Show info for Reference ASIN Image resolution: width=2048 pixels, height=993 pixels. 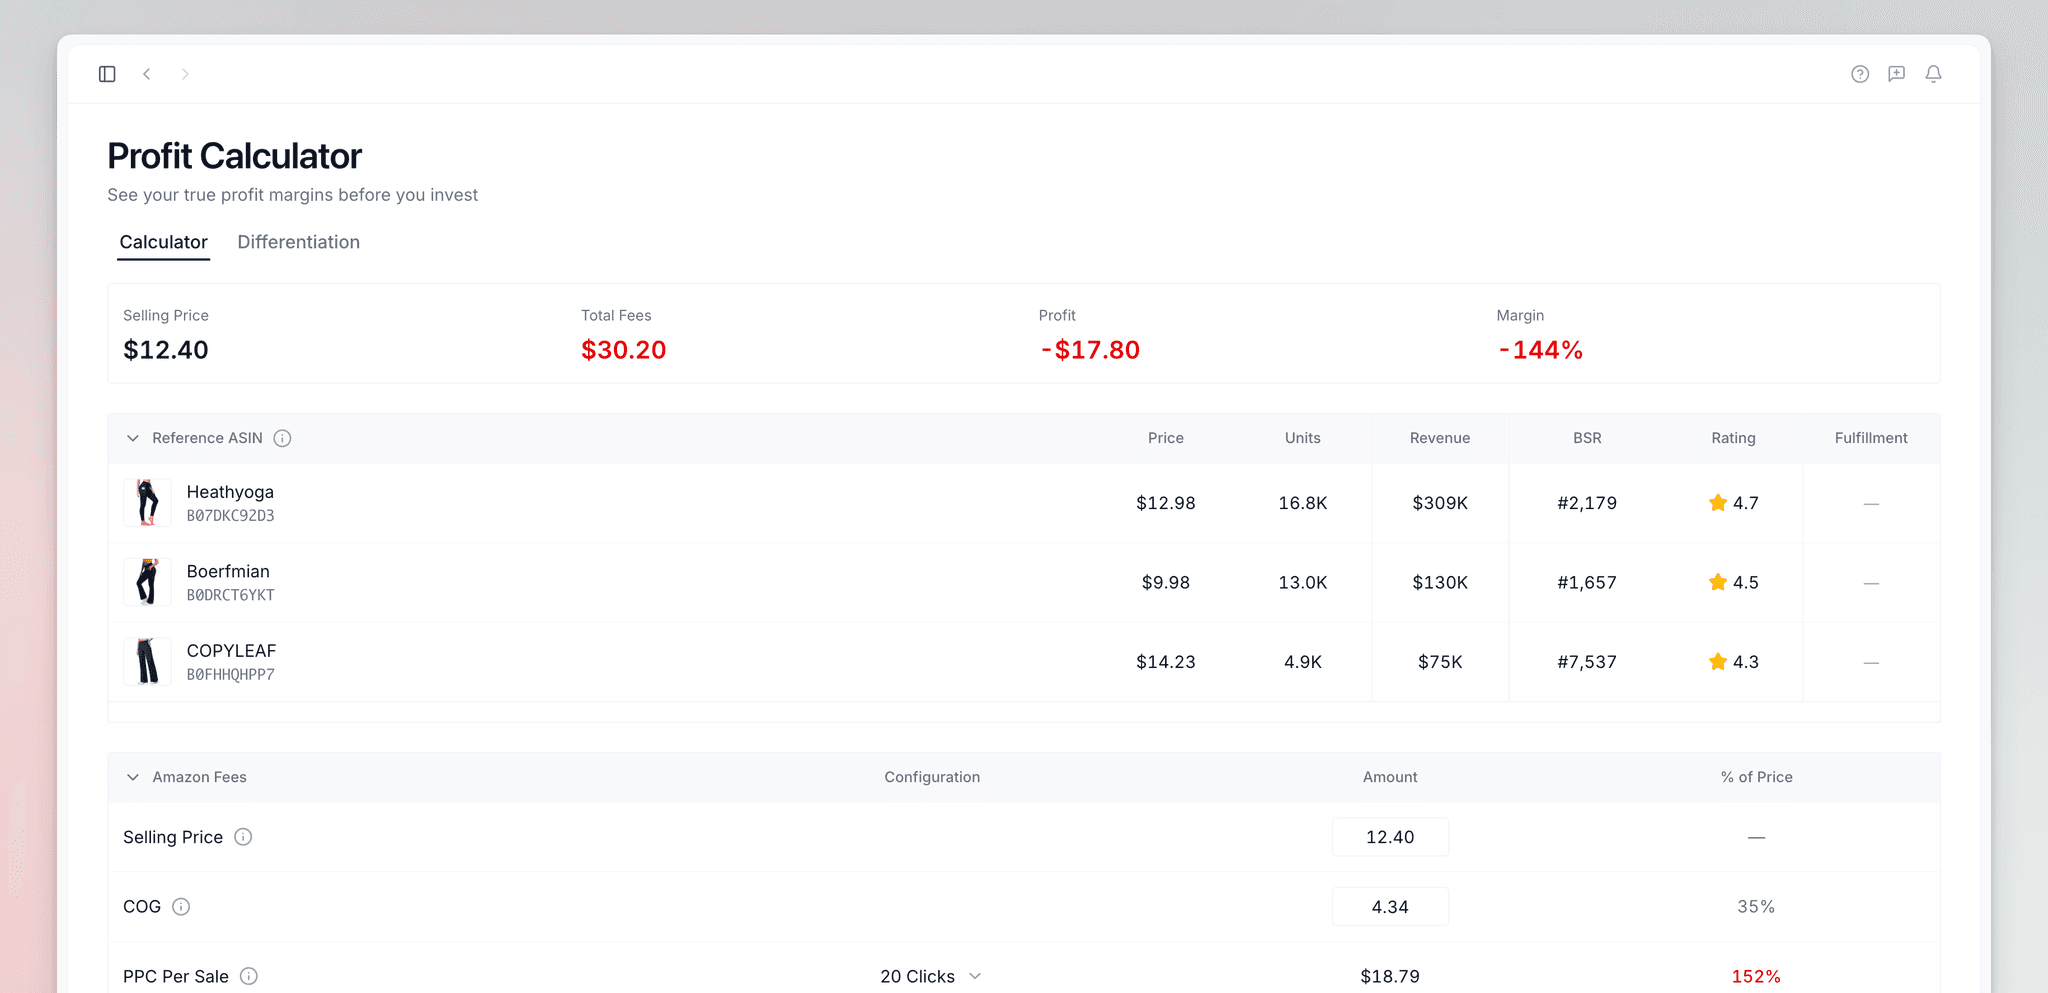point(282,438)
